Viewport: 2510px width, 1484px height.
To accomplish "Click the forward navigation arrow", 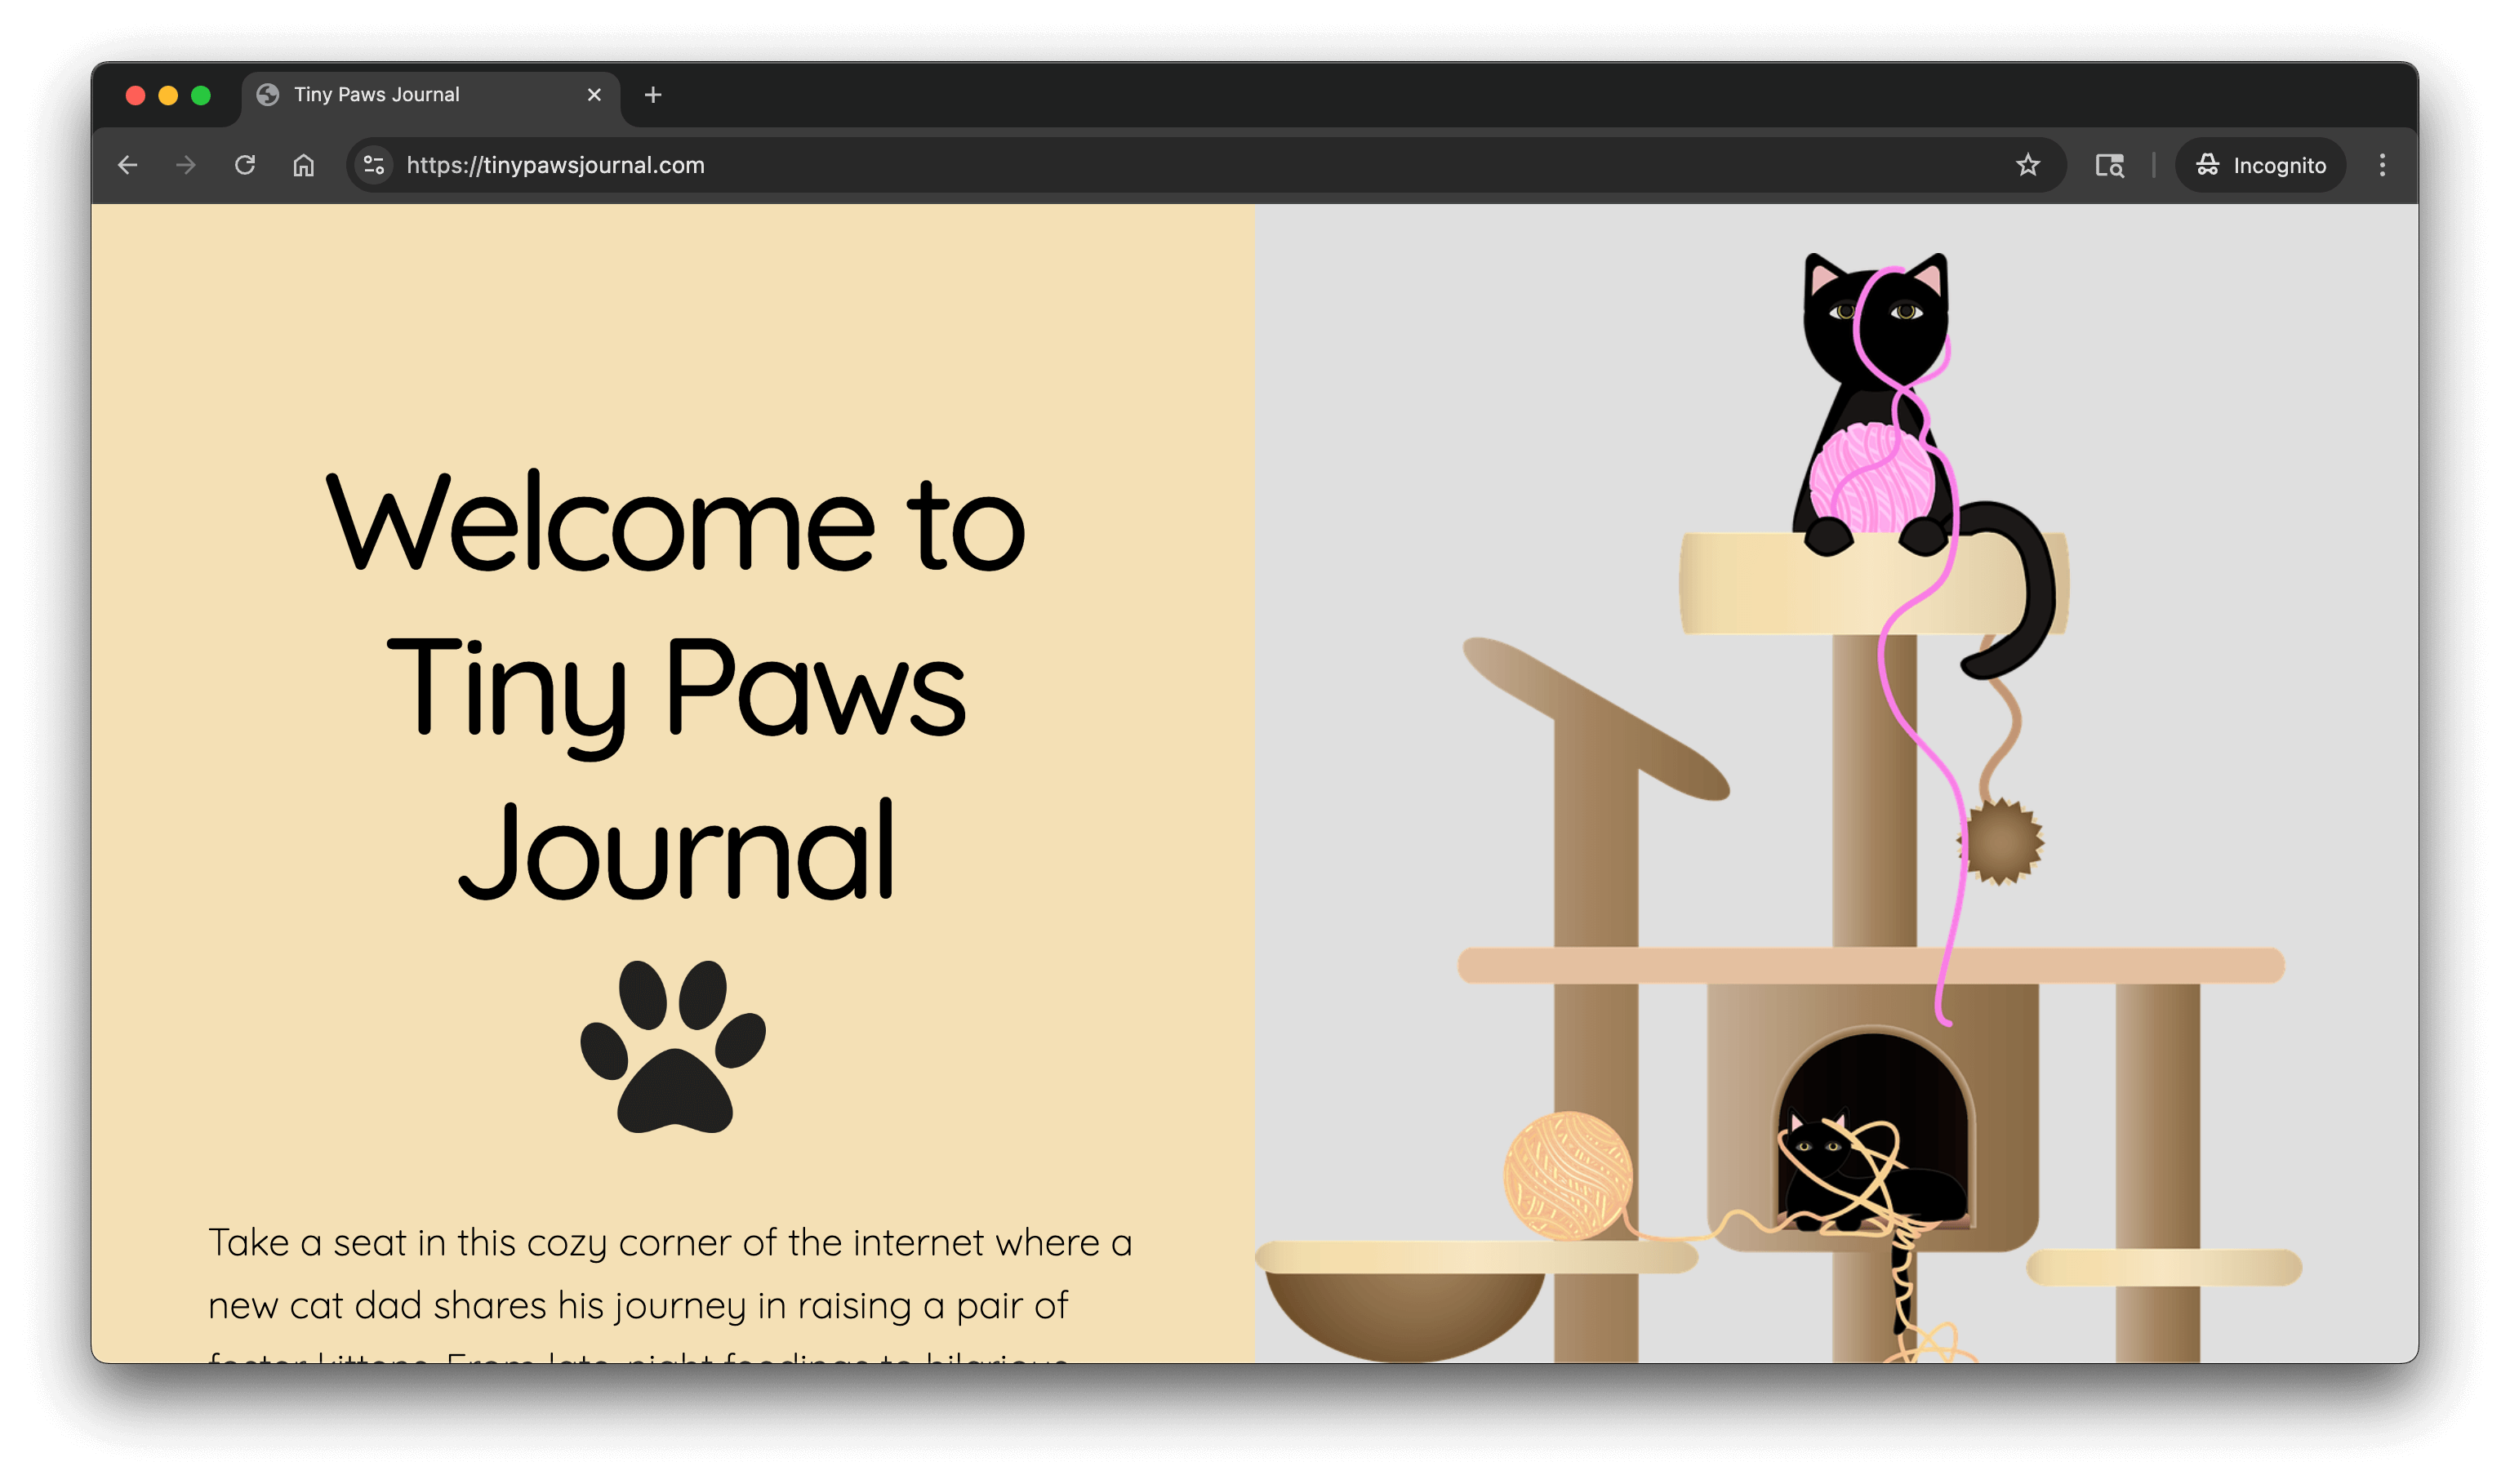I will tap(185, 165).
